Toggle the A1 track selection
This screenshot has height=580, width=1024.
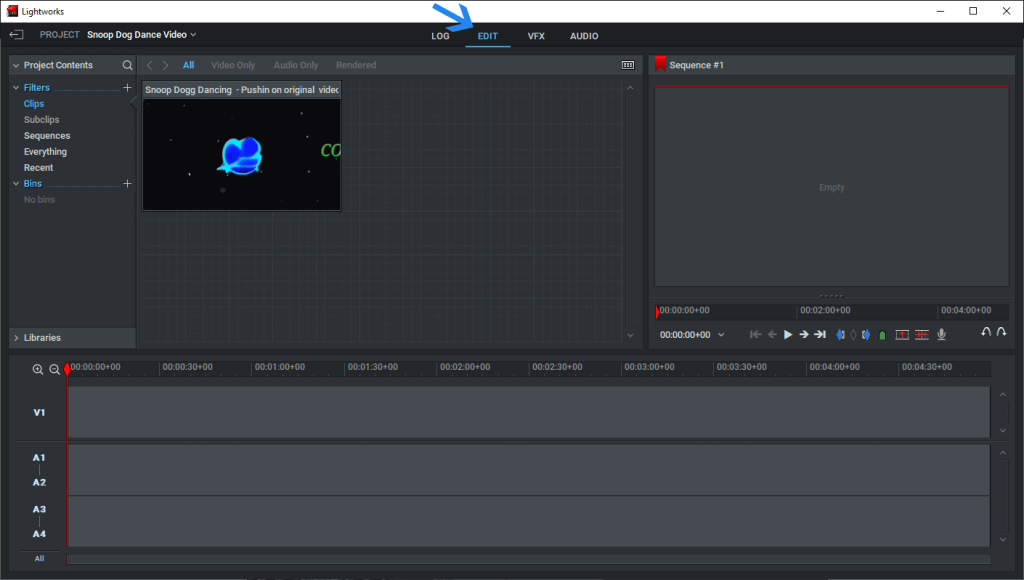pos(39,458)
